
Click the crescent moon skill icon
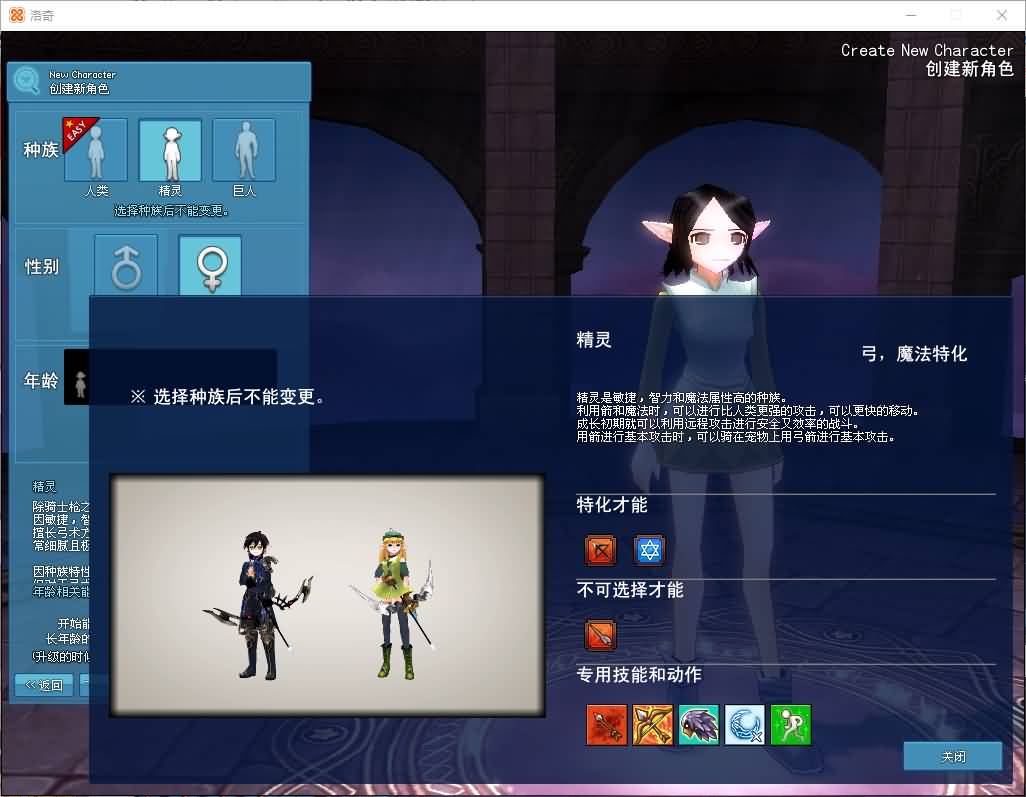(x=744, y=725)
